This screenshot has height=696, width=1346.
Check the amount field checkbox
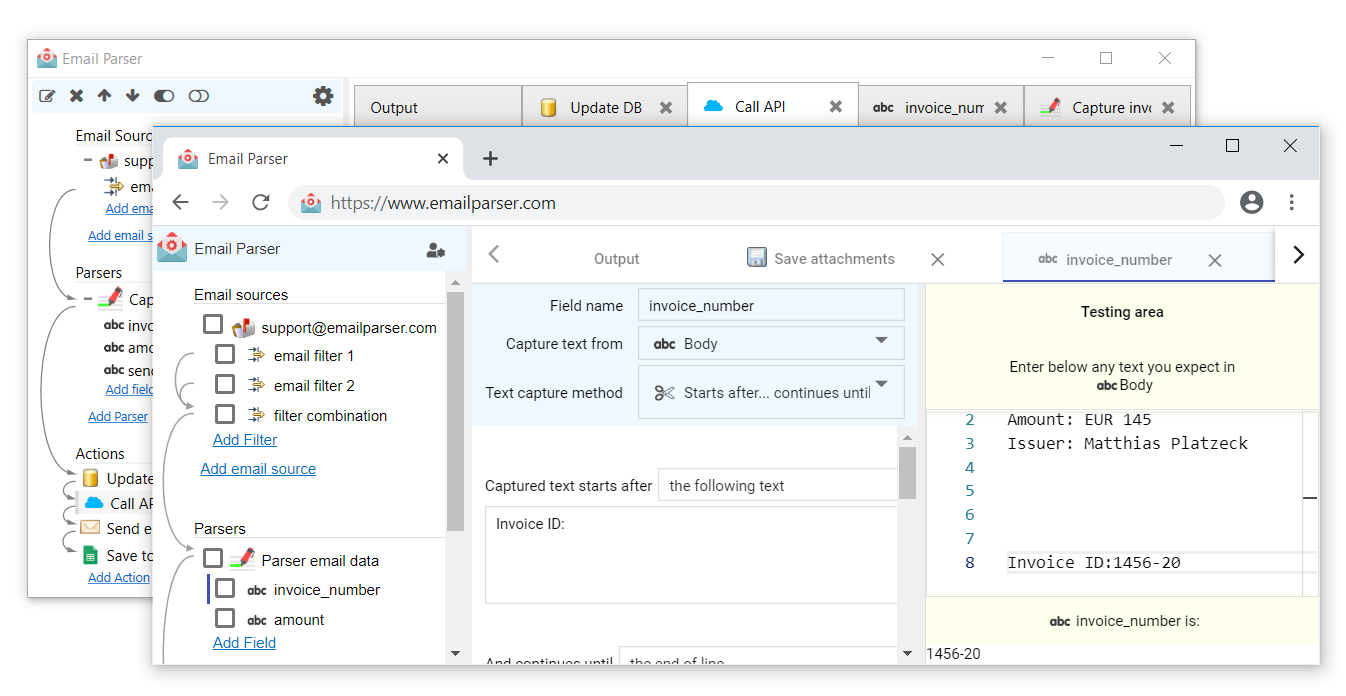[225, 618]
